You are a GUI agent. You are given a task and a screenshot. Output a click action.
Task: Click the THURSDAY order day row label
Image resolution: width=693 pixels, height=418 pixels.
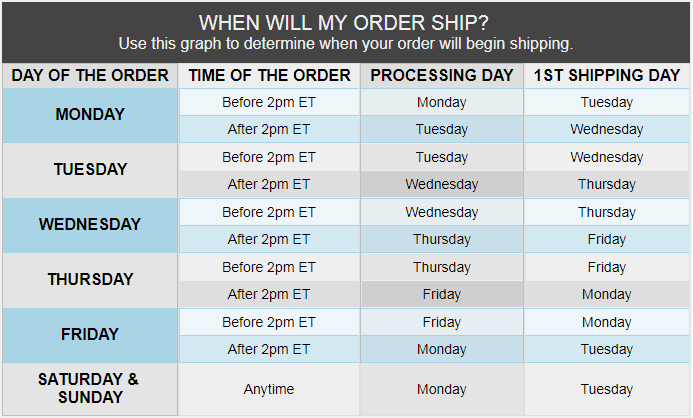[90, 280]
